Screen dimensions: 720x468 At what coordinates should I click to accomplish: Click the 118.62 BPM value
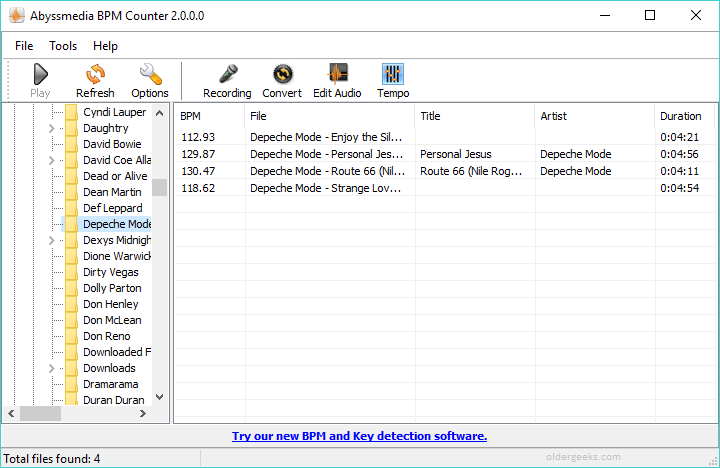point(198,188)
